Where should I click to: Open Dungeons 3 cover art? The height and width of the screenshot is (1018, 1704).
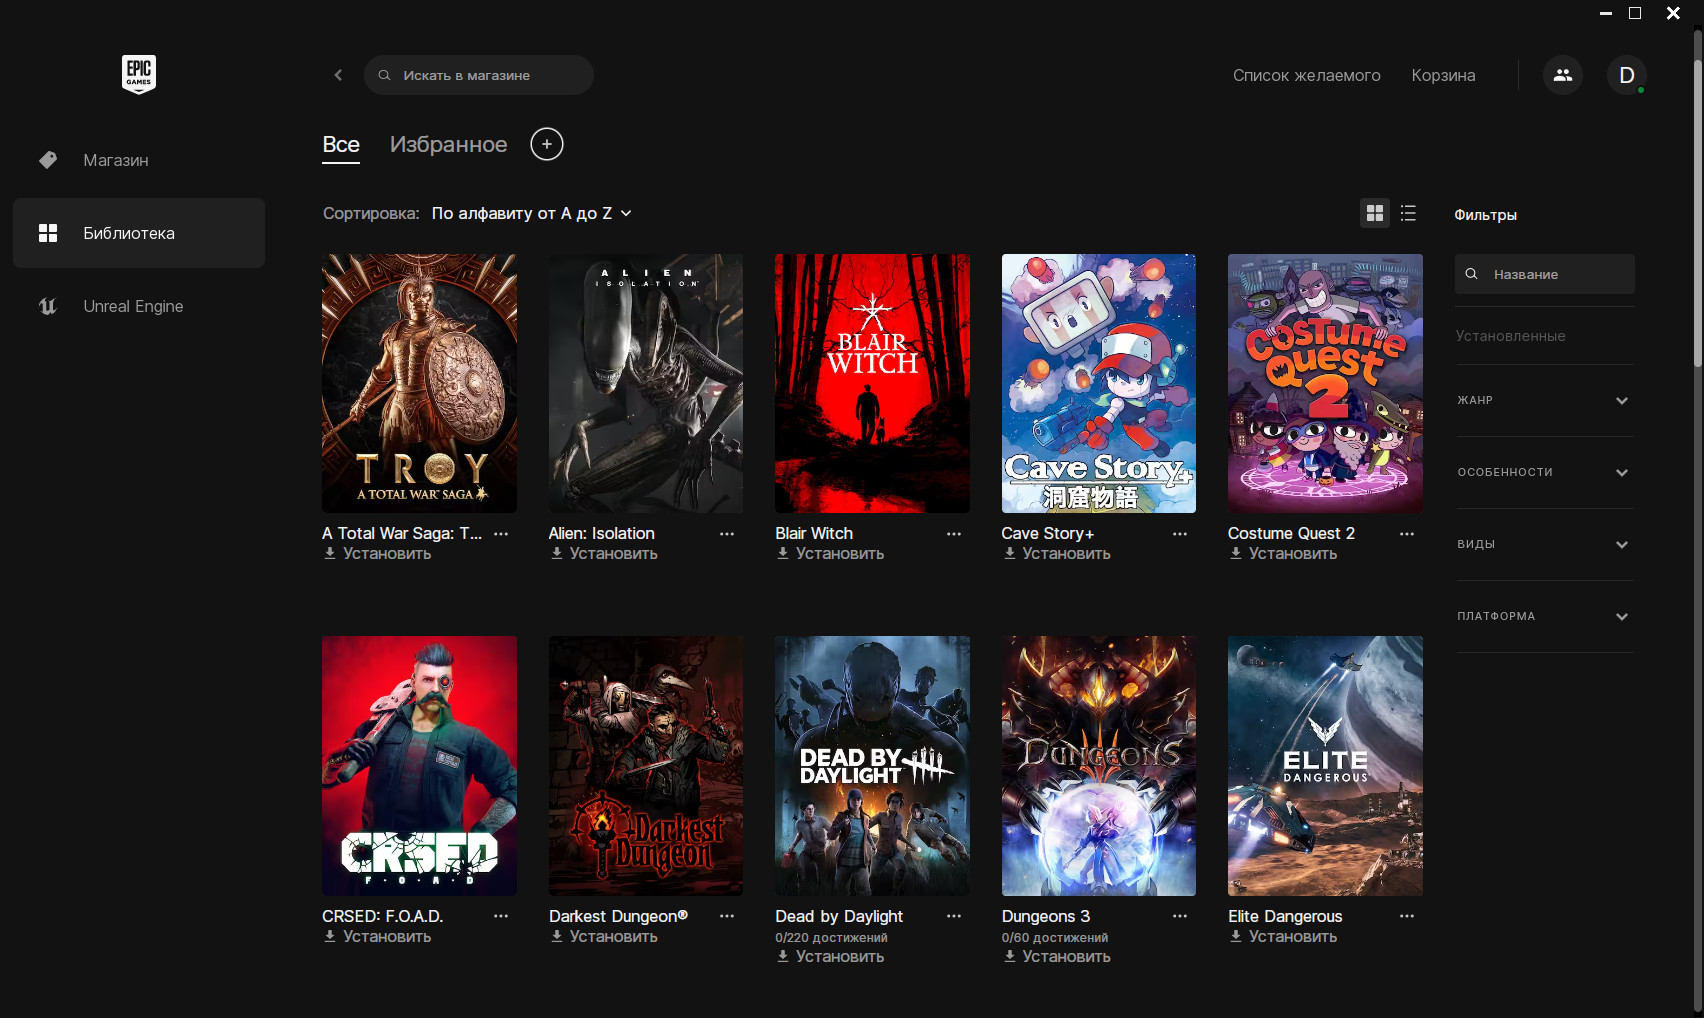tap(1099, 766)
